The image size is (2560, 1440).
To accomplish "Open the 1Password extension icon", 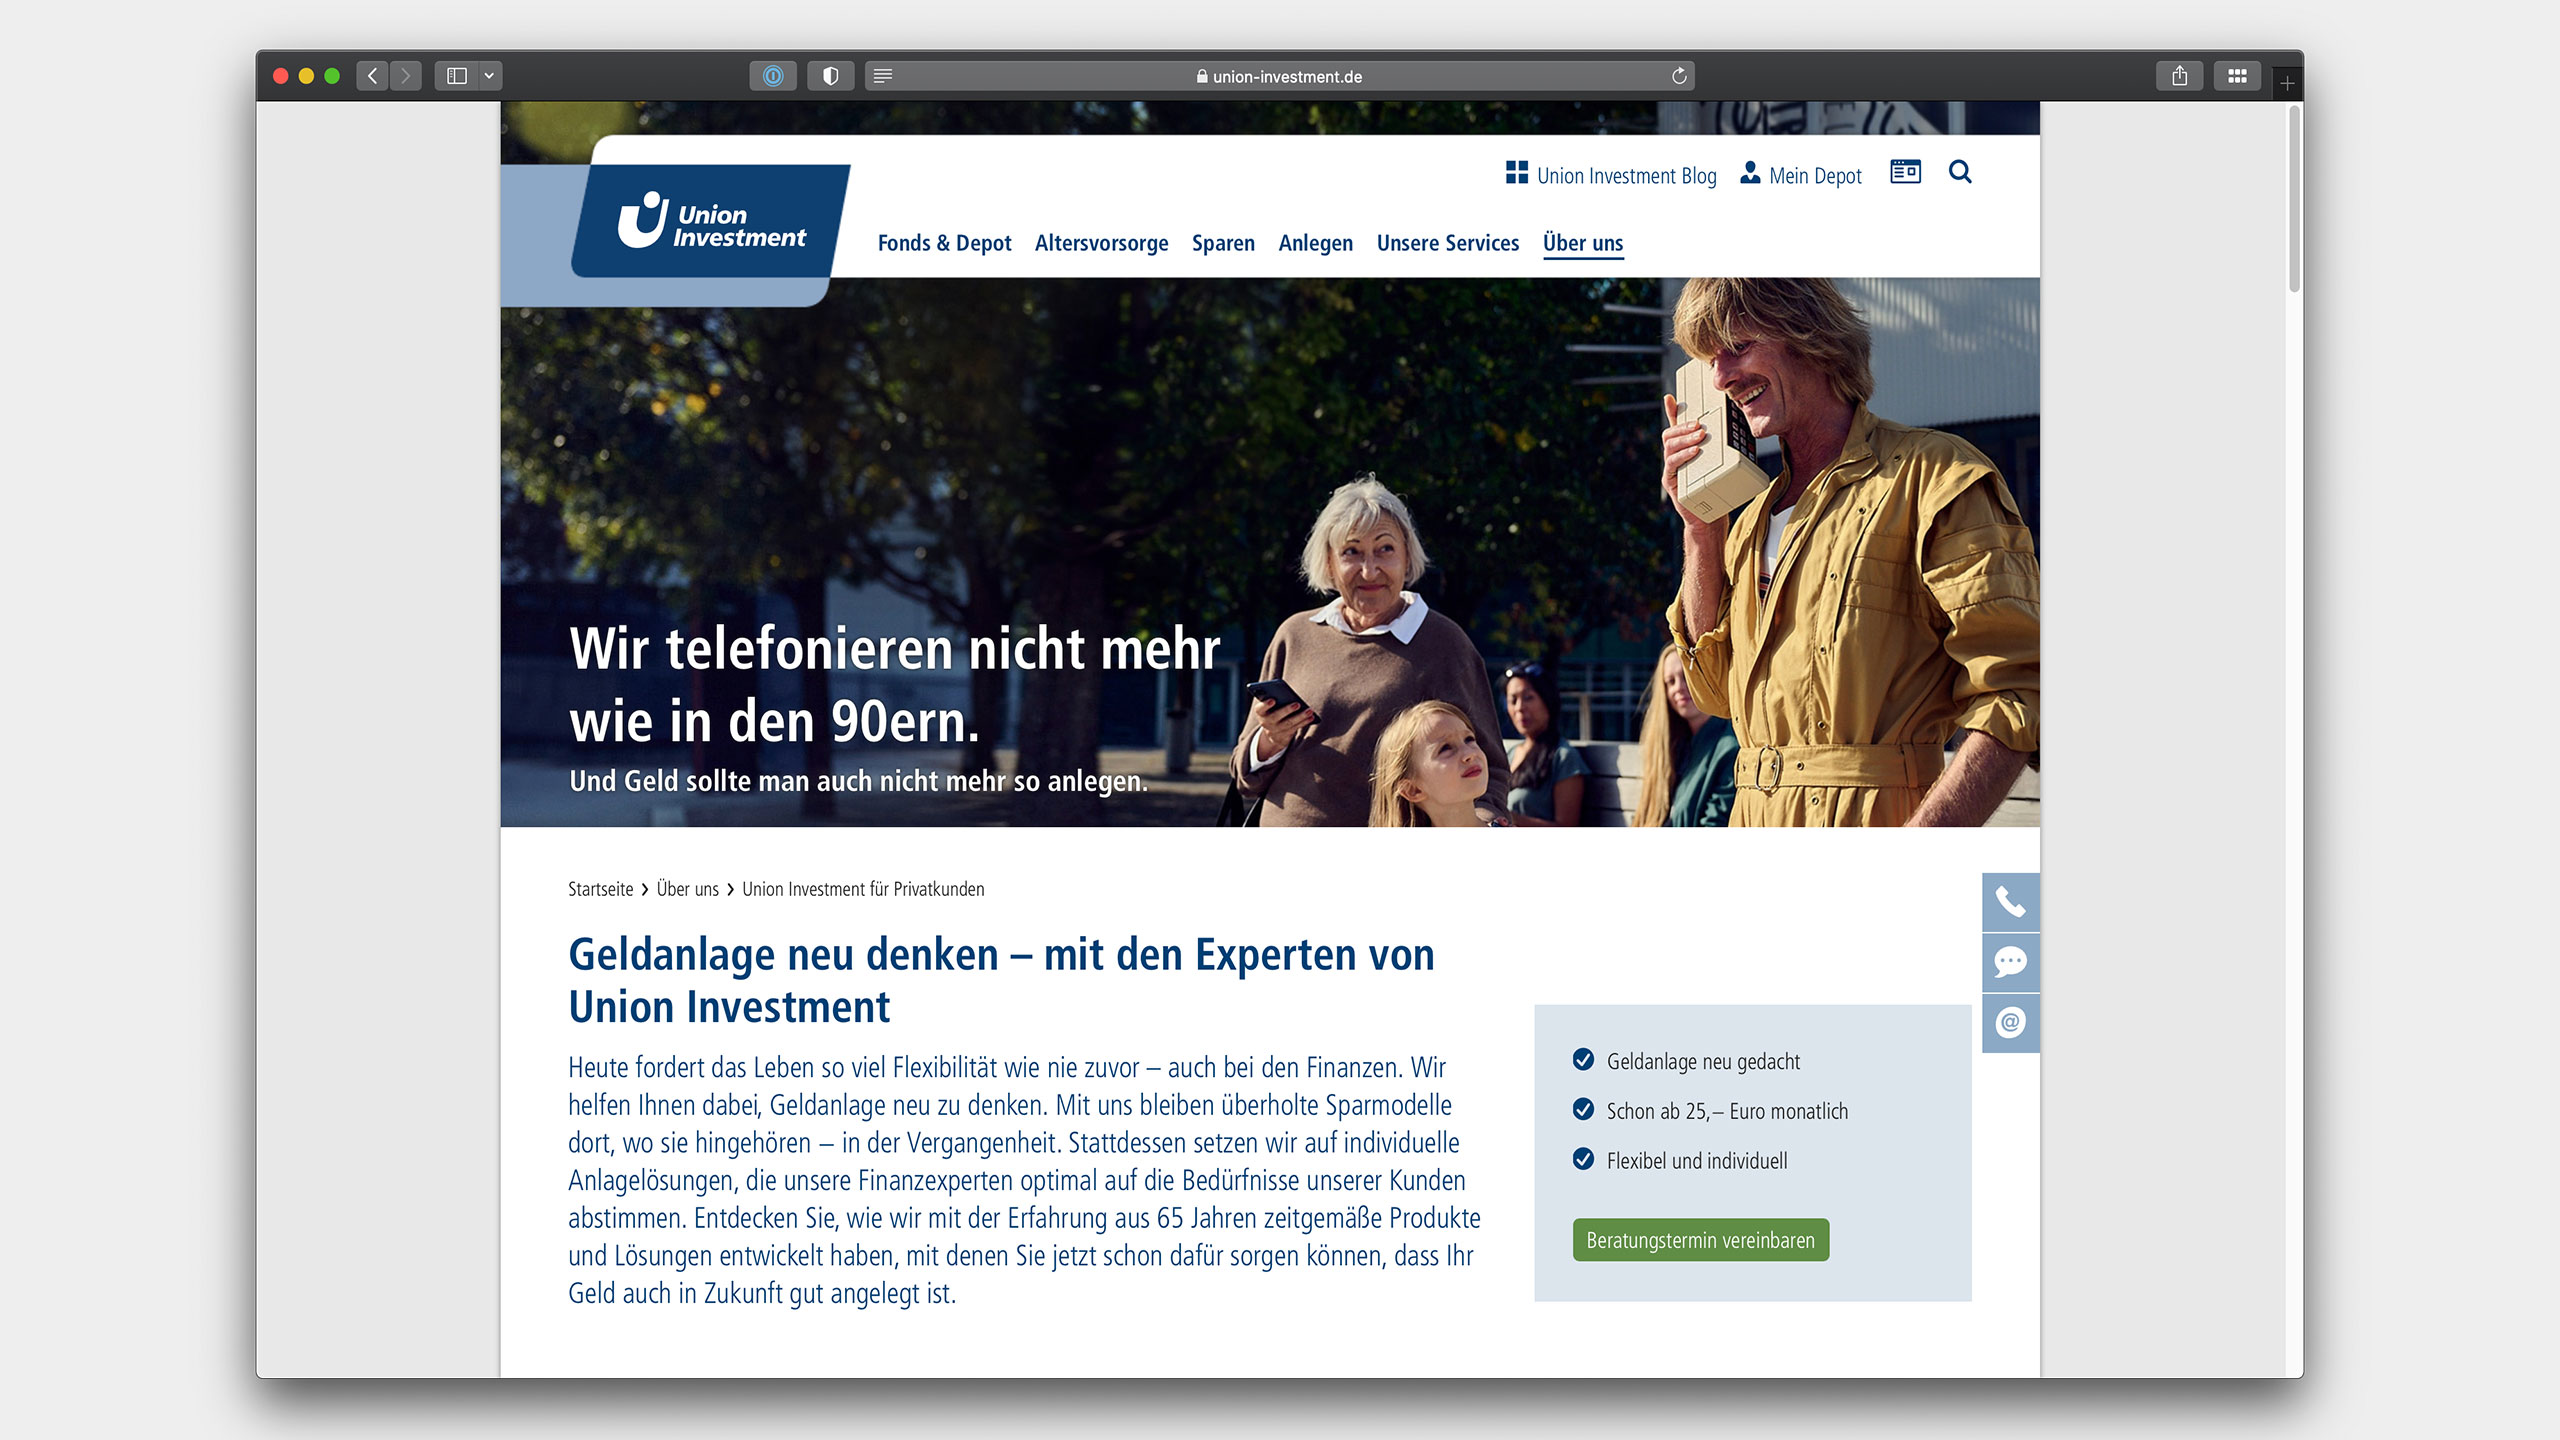I will [773, 76].
